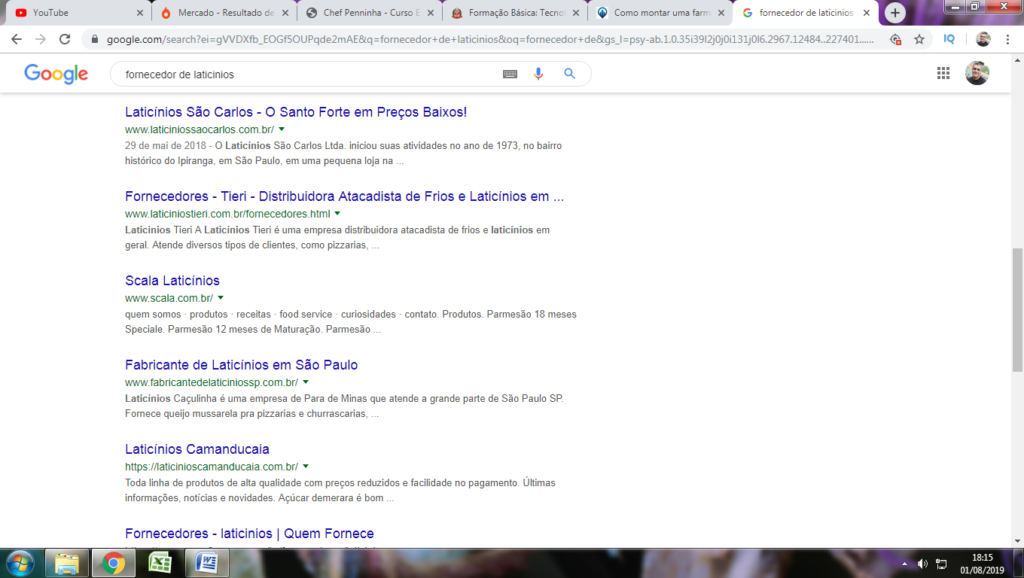Open the taskbar clock showing 18:15
Screen dimensions: 1024x578
pyautogui.click(x=982, y=564)
